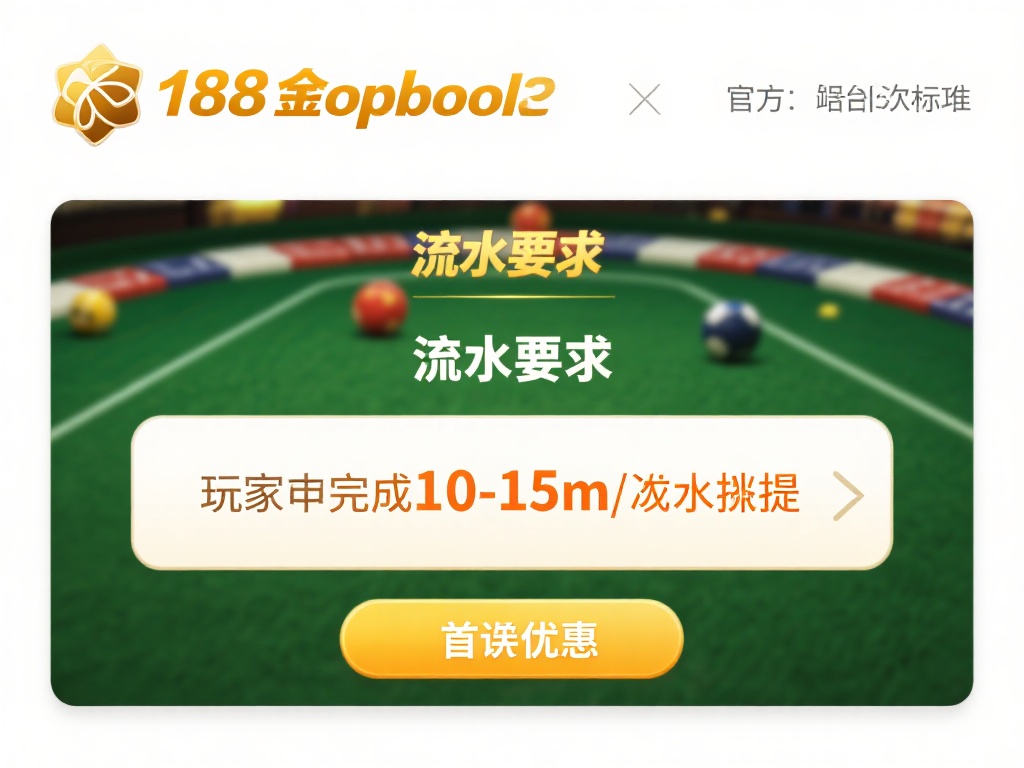Click the small yellow ball at right
This screenshot has height=768, width=1024.
pyautogui.click(x=829, y=310)
